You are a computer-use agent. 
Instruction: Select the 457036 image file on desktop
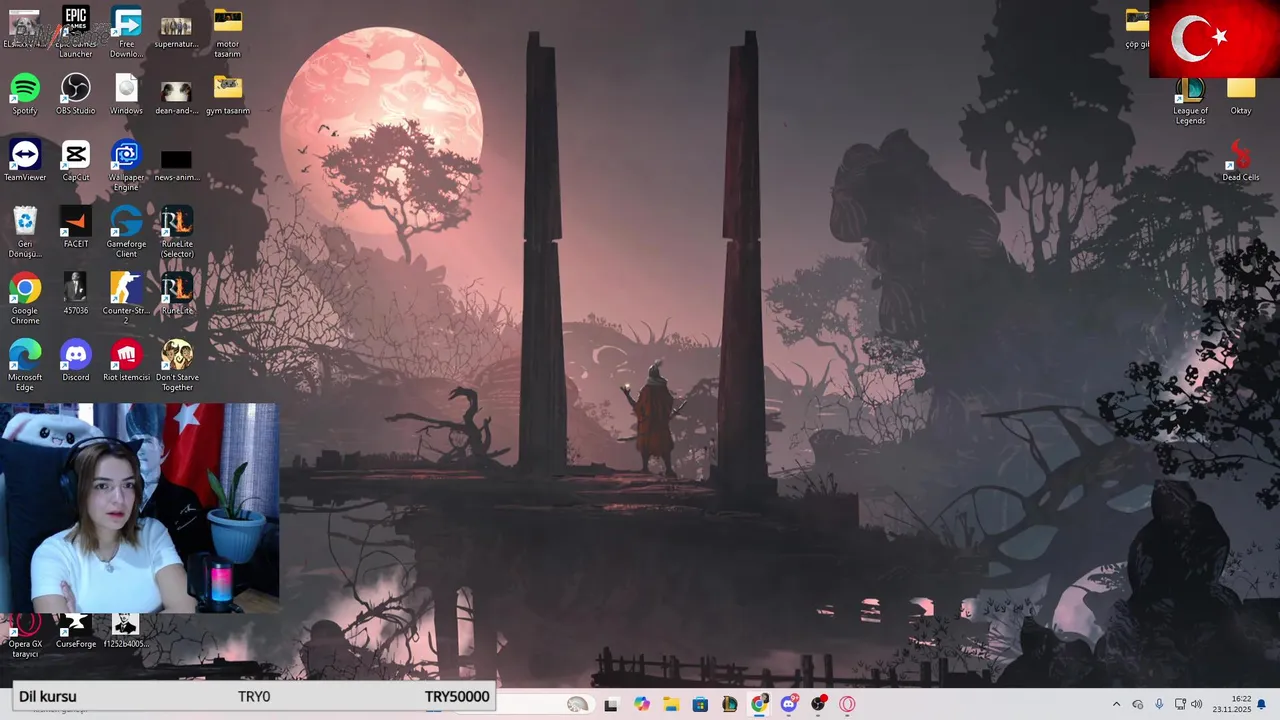pos(75,294)
